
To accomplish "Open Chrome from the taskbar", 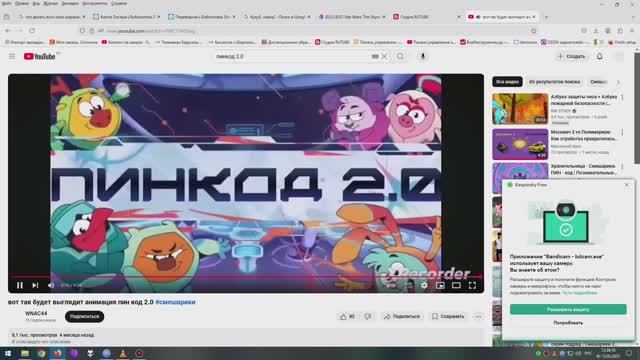I will 41,353.
